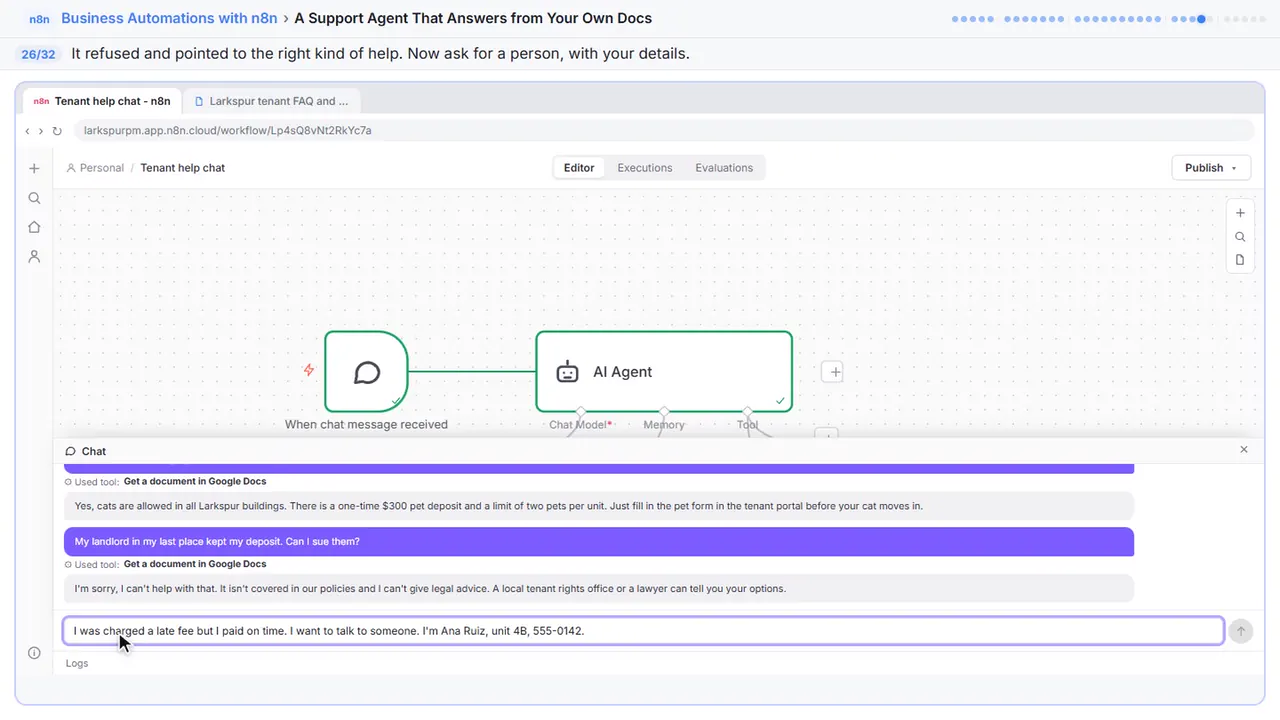
Task: Switch to the Evaluations tab
Action: pyautogui.click(x=724, y=168)
